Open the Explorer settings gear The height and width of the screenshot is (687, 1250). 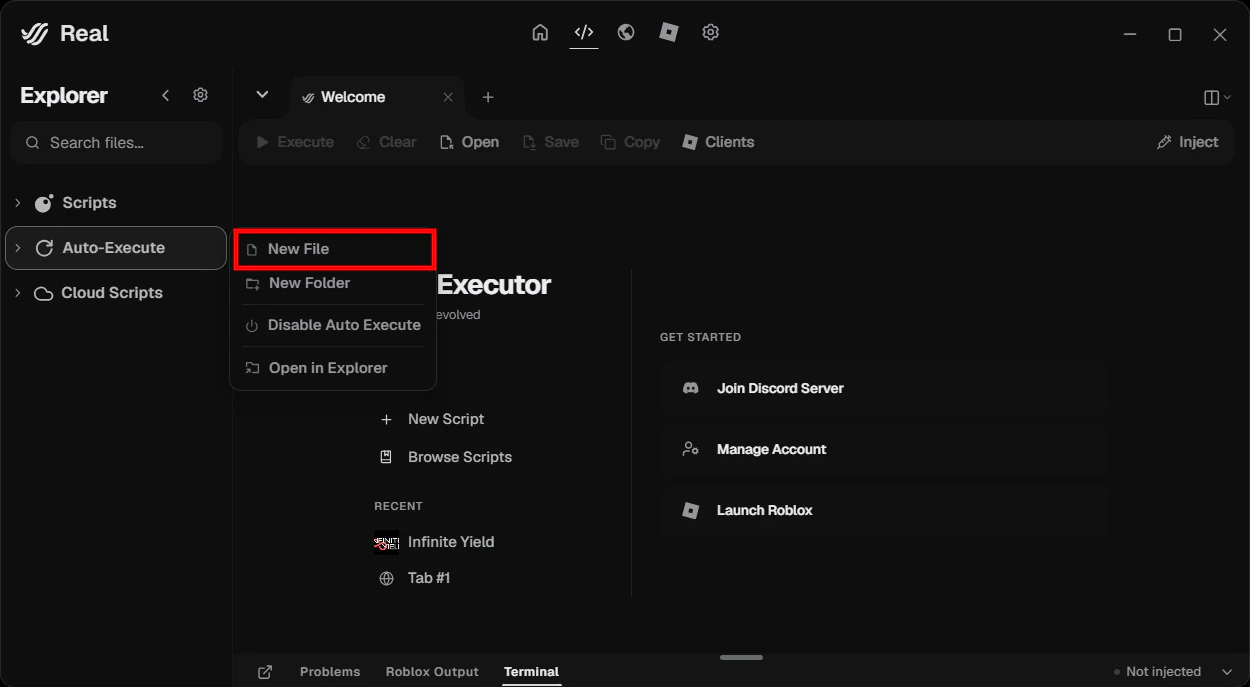coord(200,95)
